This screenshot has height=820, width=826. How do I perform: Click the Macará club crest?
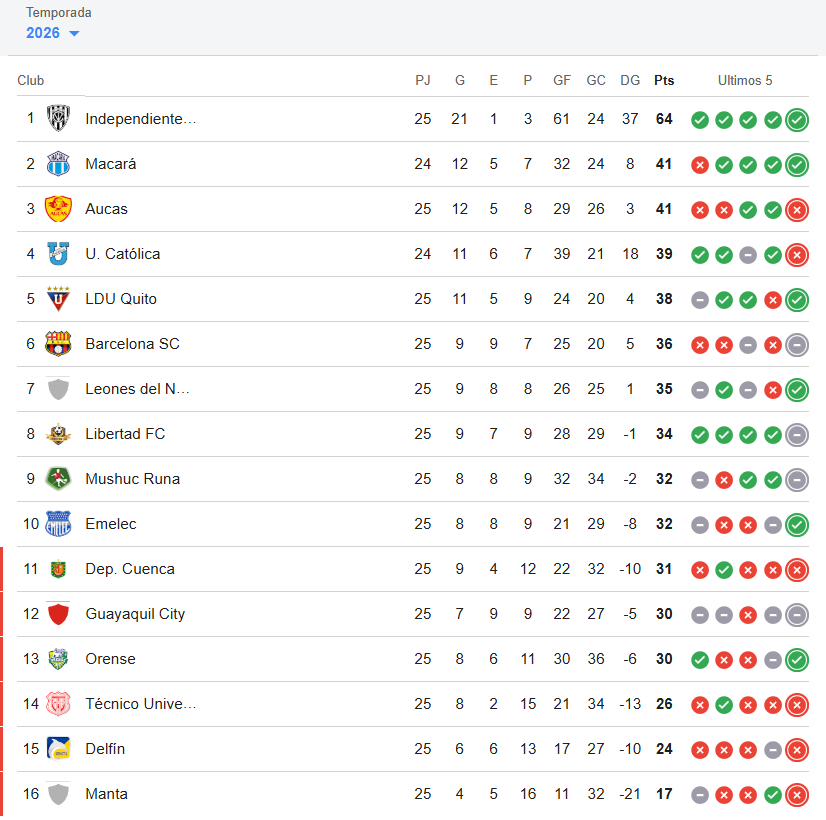coord(58,163)
